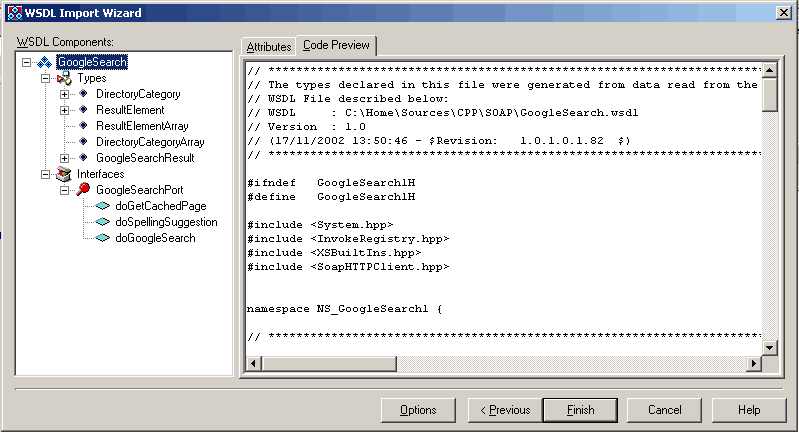Collapse the GoogleSearchPort node
The image size is (799, 432).
[x=64, y=190]
